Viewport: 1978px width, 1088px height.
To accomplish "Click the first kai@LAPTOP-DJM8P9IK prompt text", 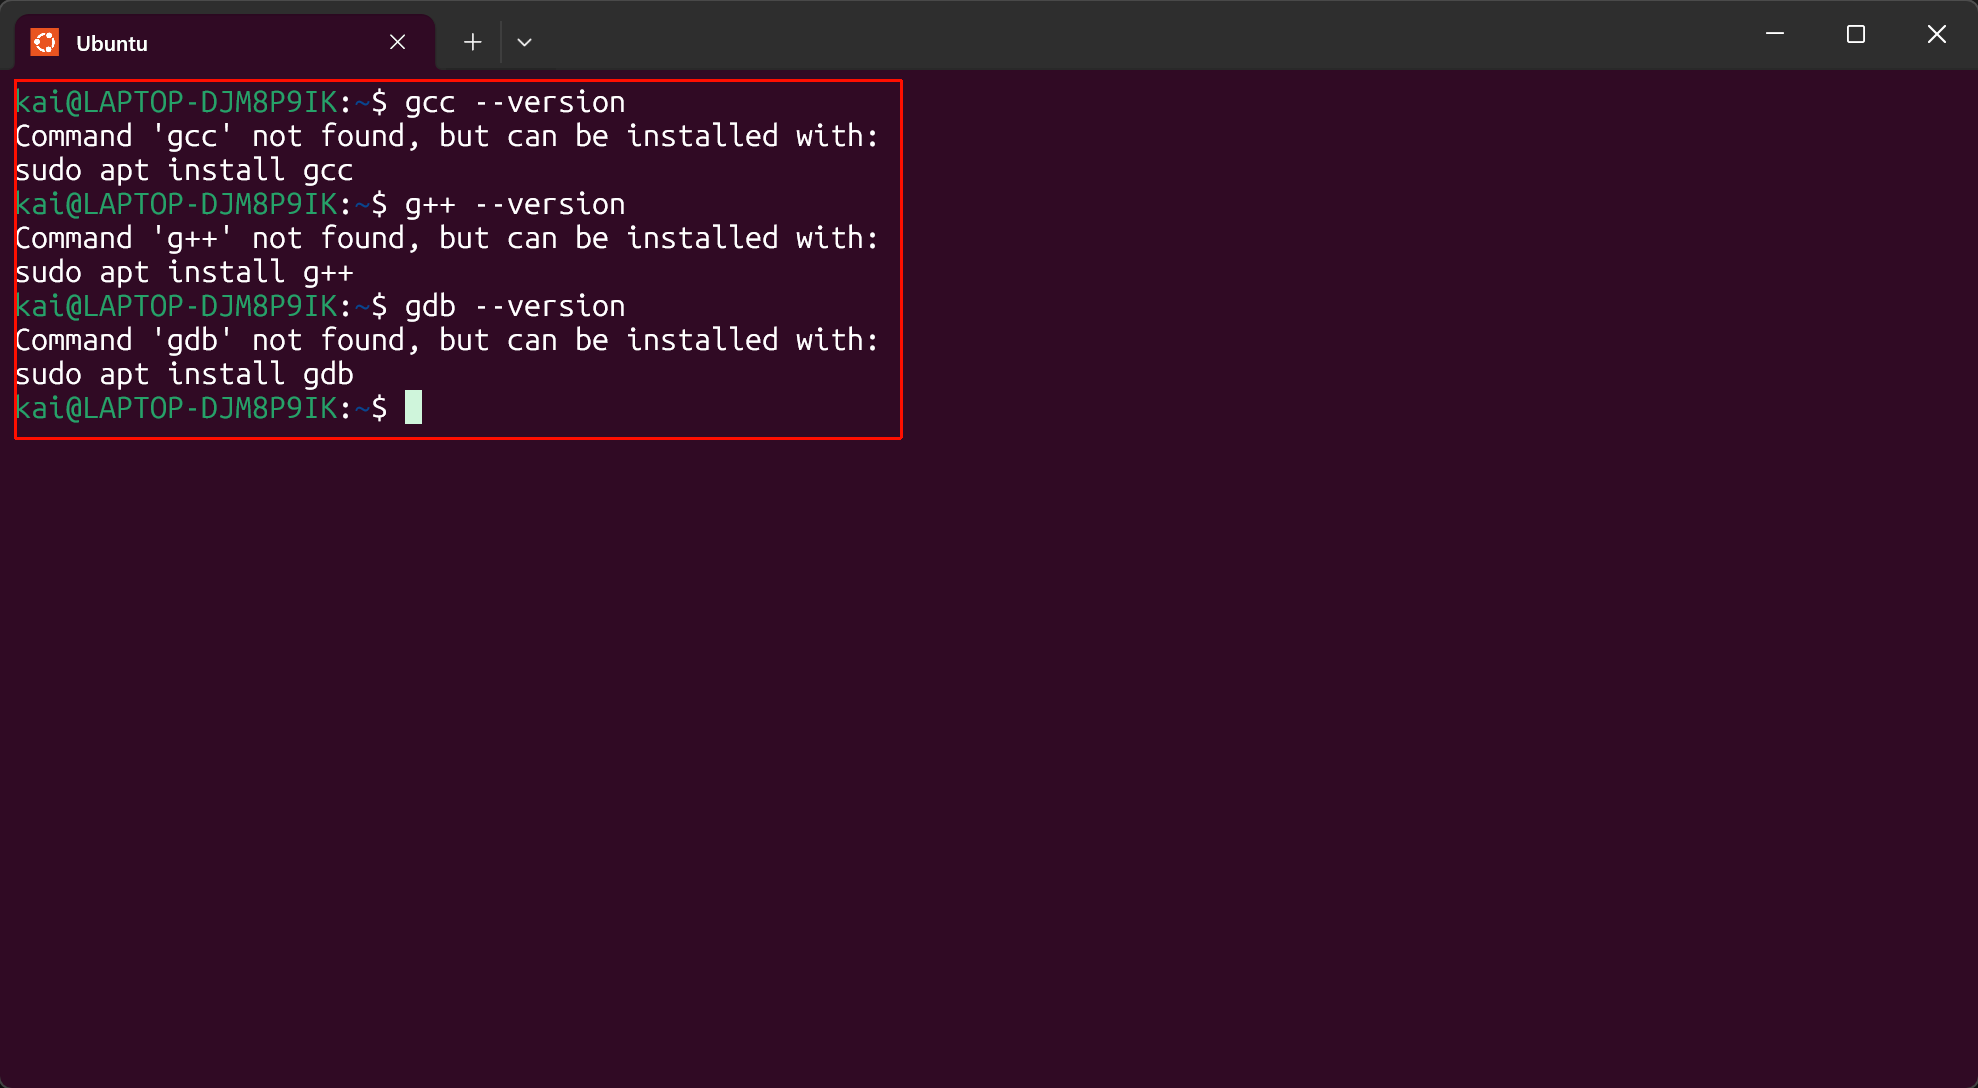I will click(x=178, y=102).
